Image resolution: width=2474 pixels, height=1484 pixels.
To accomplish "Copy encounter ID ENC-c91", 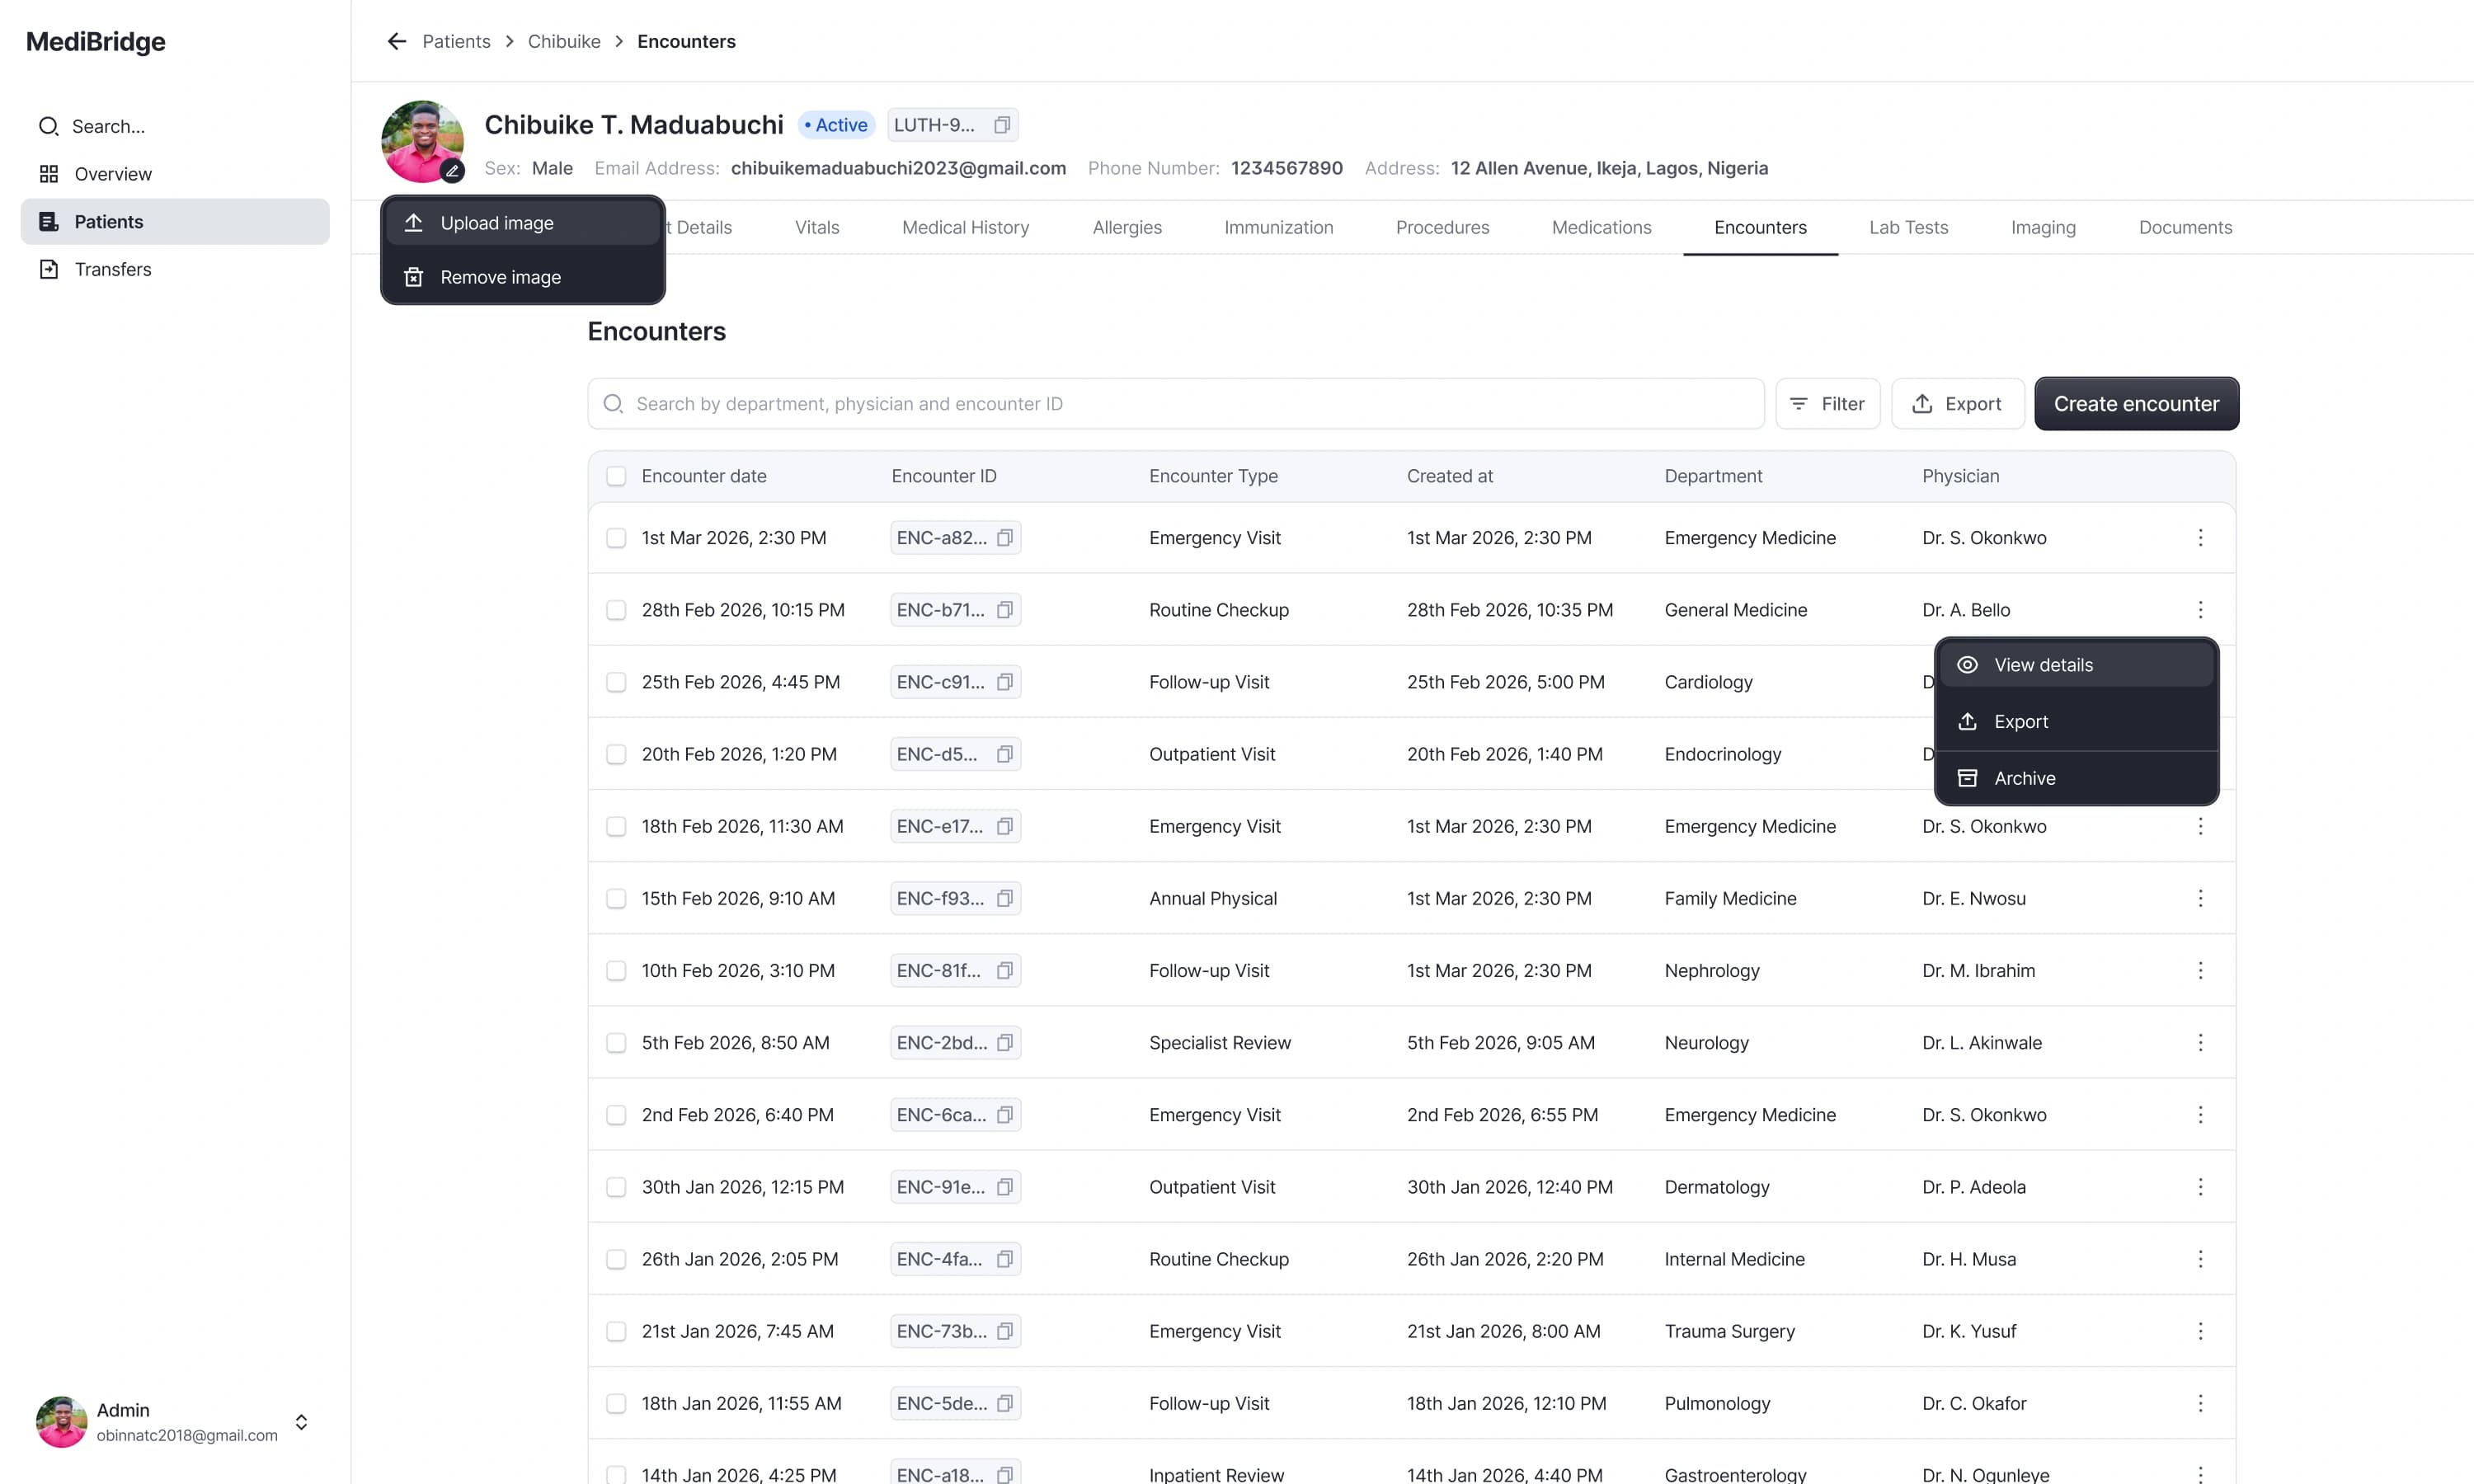I will [x=1005, y=682].
